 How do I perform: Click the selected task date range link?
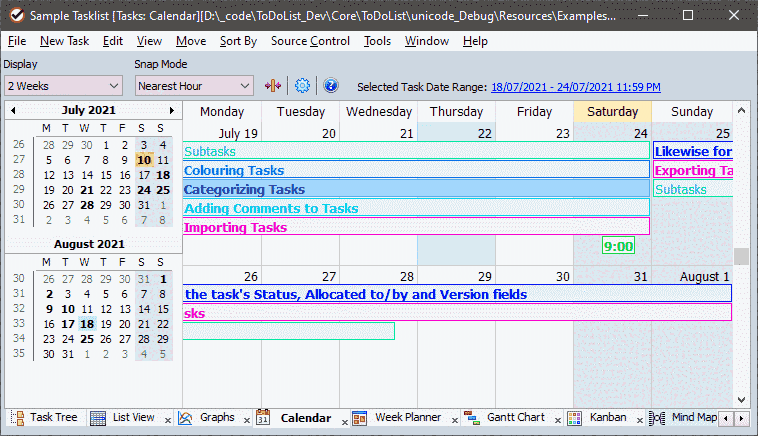coord(576,87)
